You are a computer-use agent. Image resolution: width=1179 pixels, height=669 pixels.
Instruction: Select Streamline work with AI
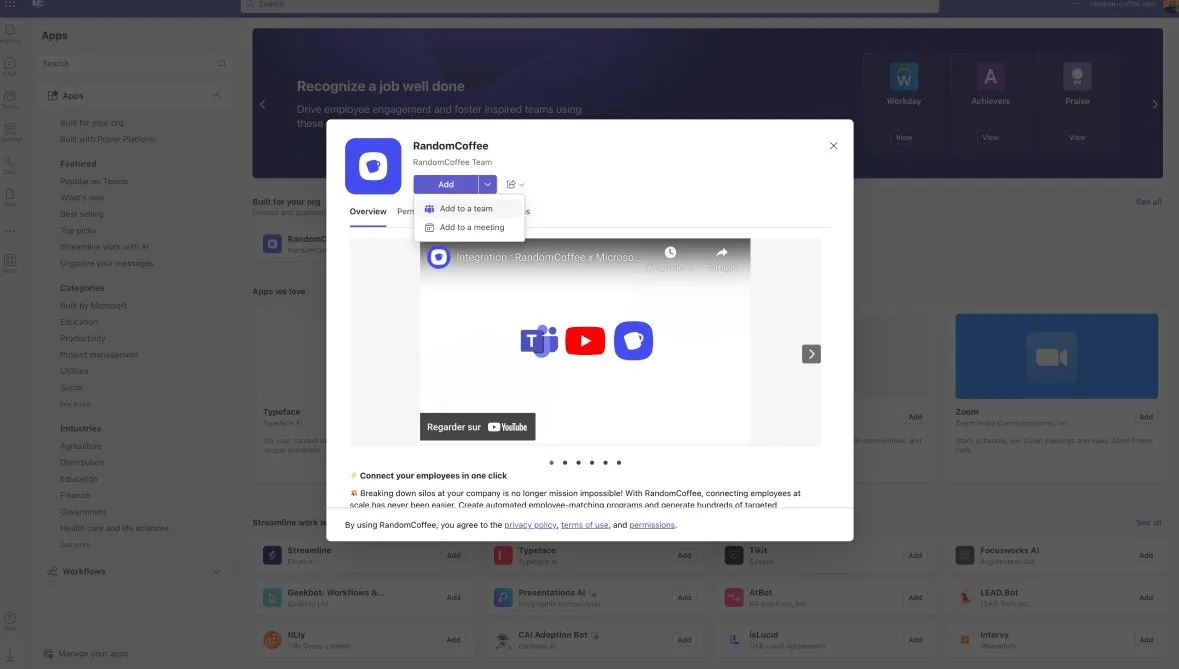coord(105,247)
